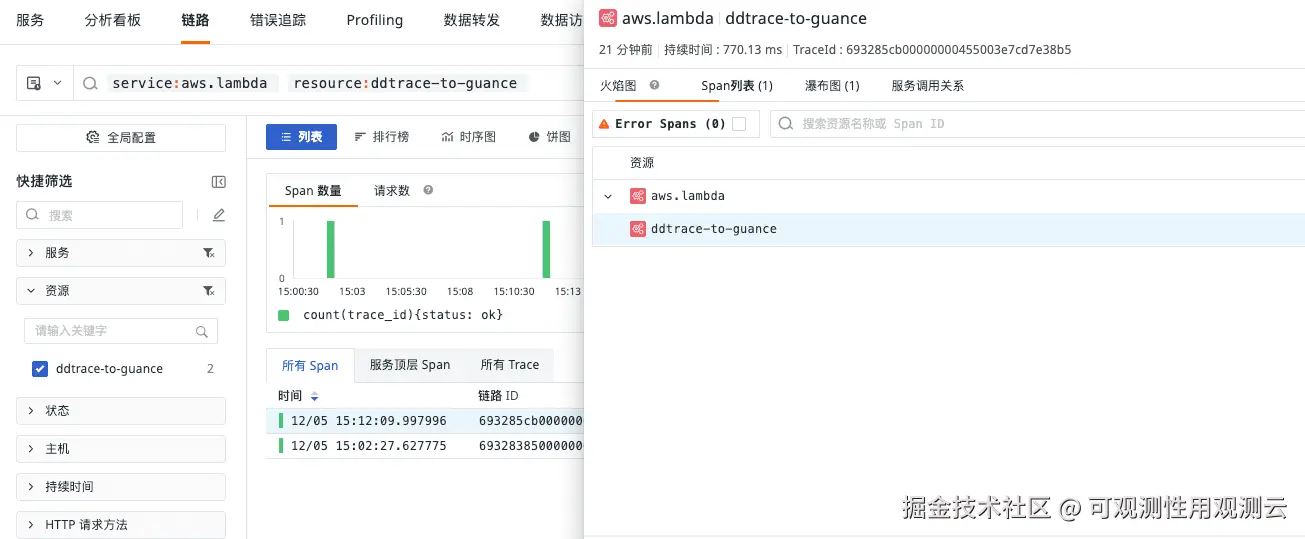Open the 服务调用关系 tab
1305x539 pixels.
click(928, 86)
